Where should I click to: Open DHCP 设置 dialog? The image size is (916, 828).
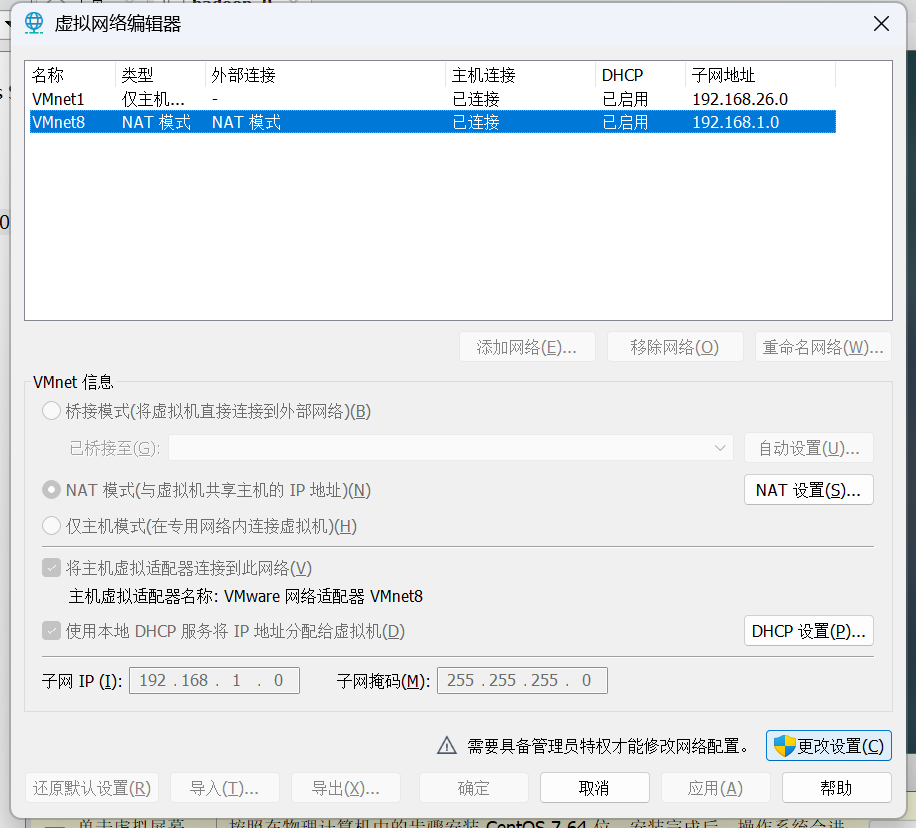pyautogui.click(x=808, y=631)
